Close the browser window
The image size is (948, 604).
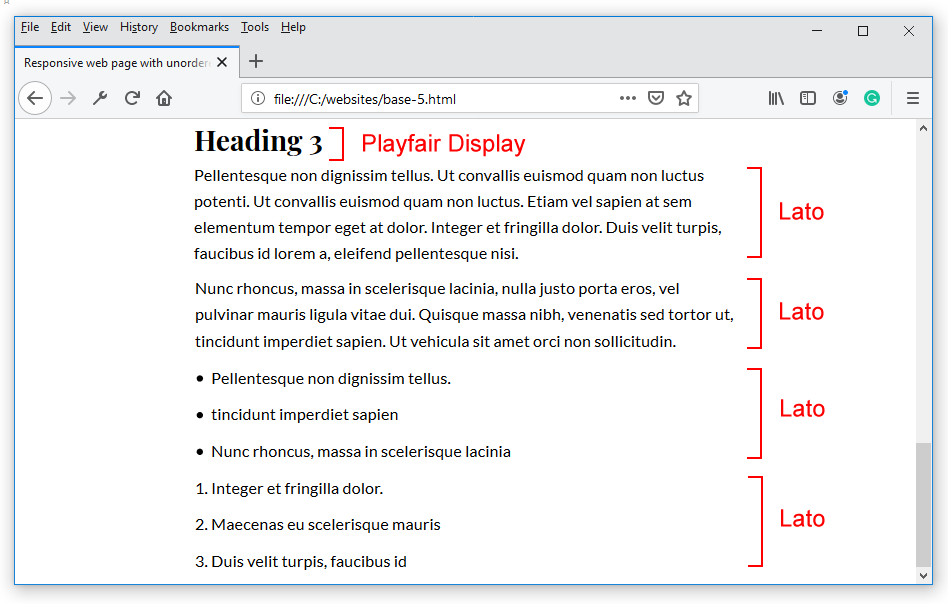[x=909, y=31]
